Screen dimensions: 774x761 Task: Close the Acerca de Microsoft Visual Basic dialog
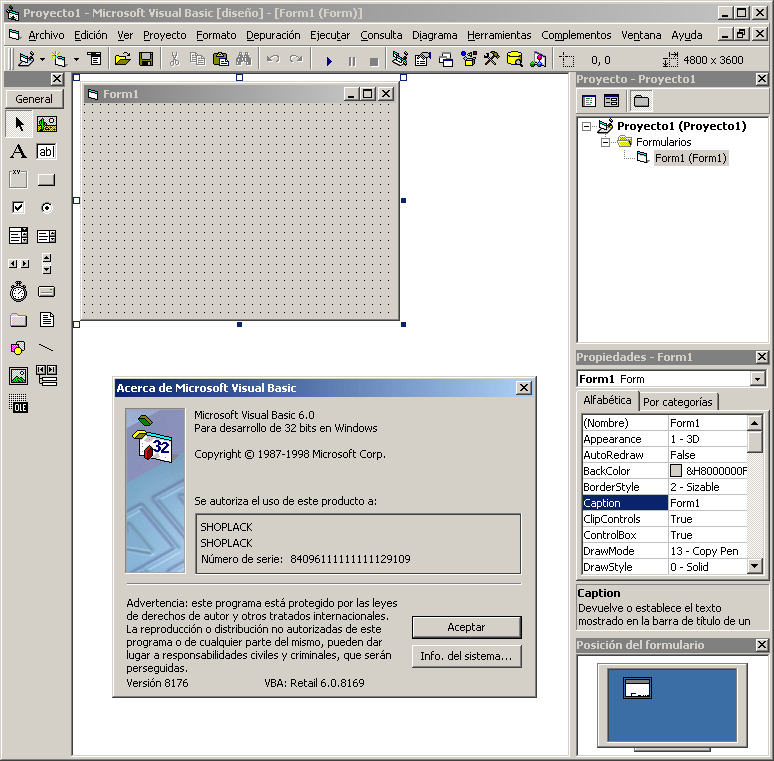point(524,388)
